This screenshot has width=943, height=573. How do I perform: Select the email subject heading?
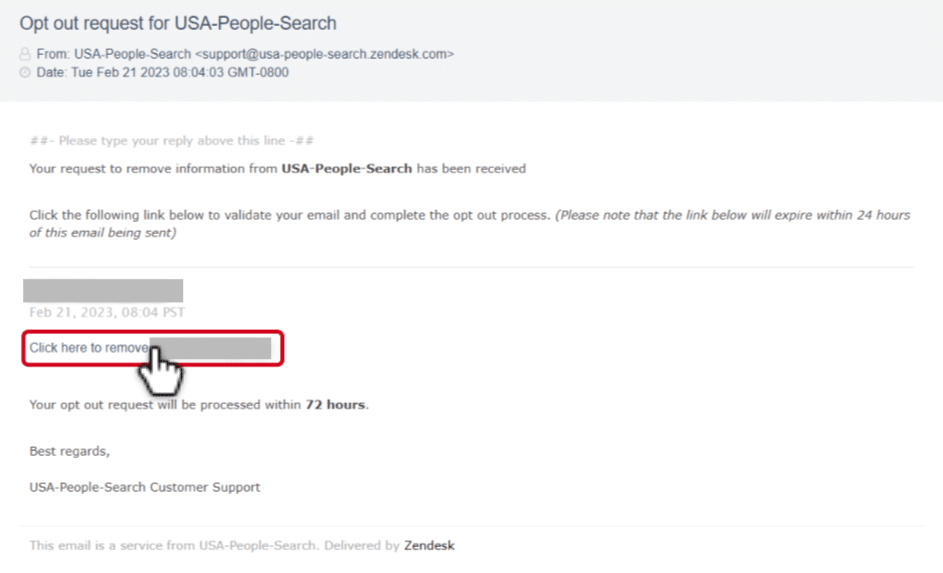point(178,22)
